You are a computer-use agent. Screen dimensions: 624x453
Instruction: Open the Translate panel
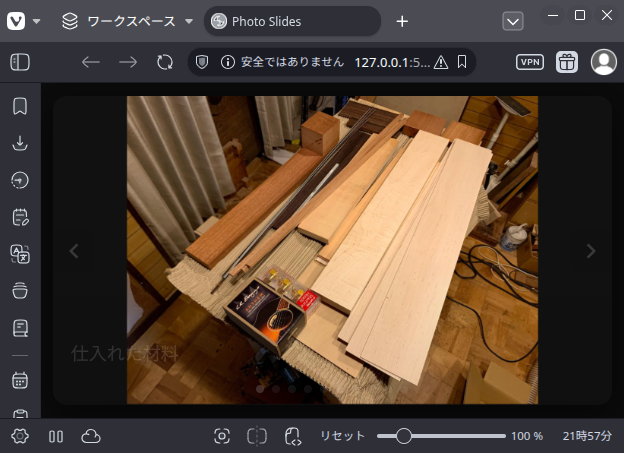[19, 254]
